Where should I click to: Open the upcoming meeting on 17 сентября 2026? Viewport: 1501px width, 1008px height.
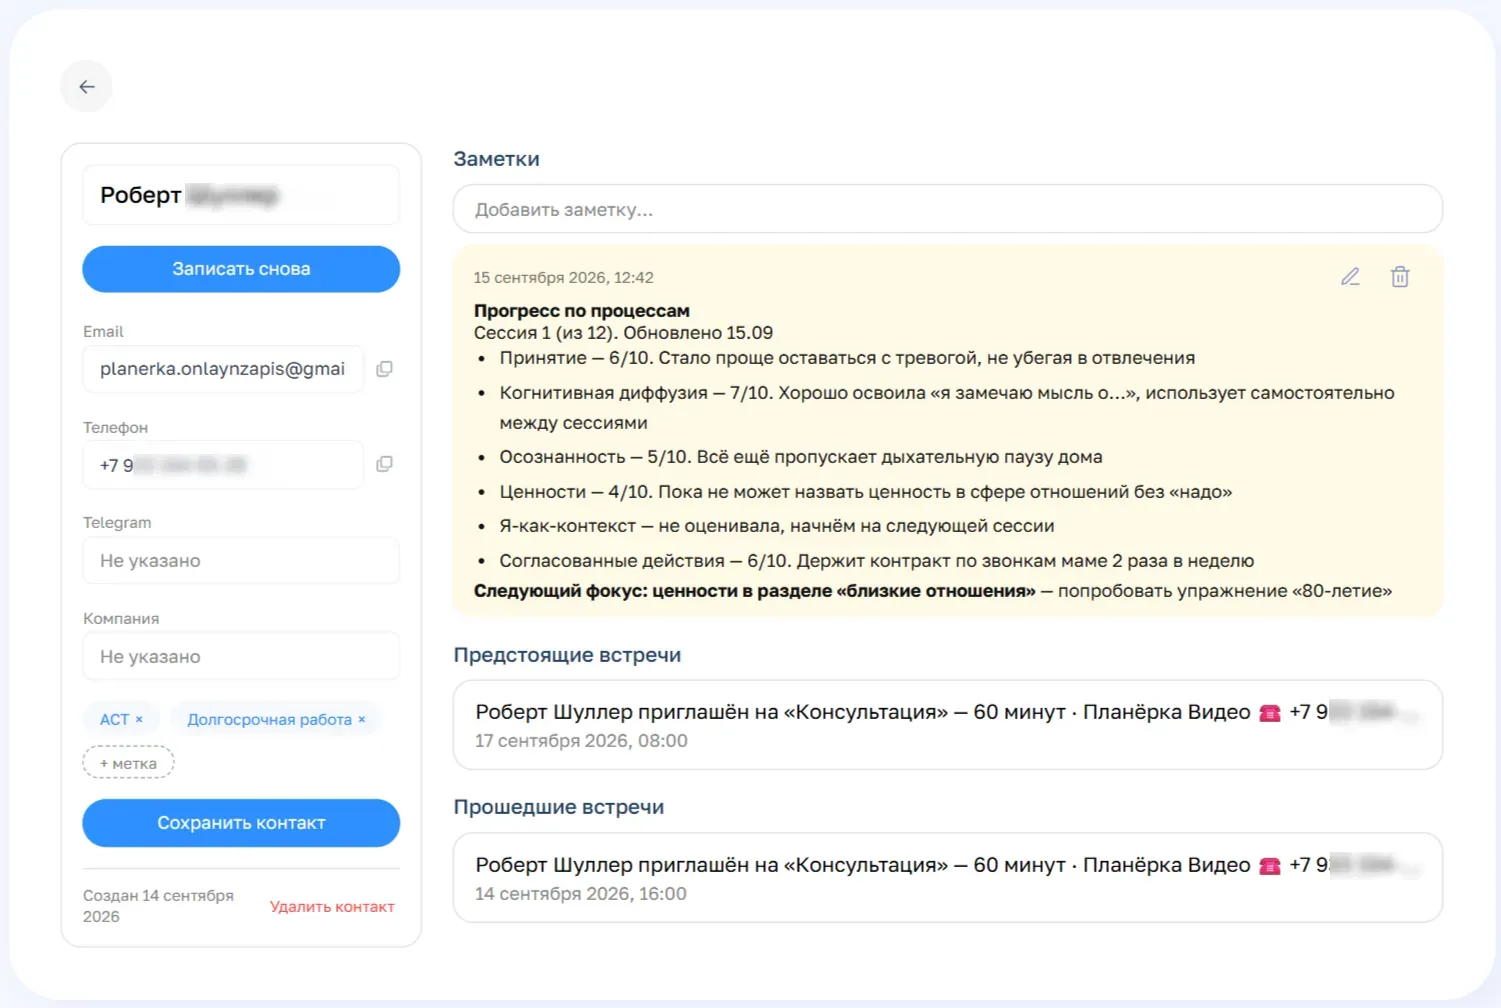[948, 725]
